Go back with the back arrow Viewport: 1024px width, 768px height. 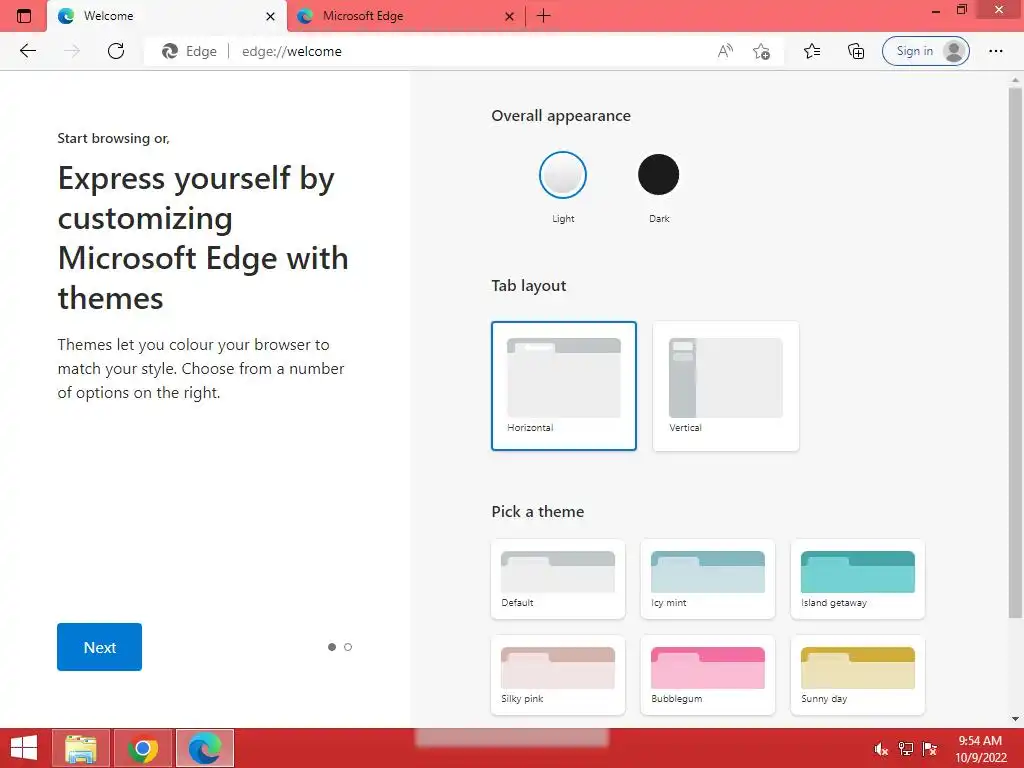point(27,51)
